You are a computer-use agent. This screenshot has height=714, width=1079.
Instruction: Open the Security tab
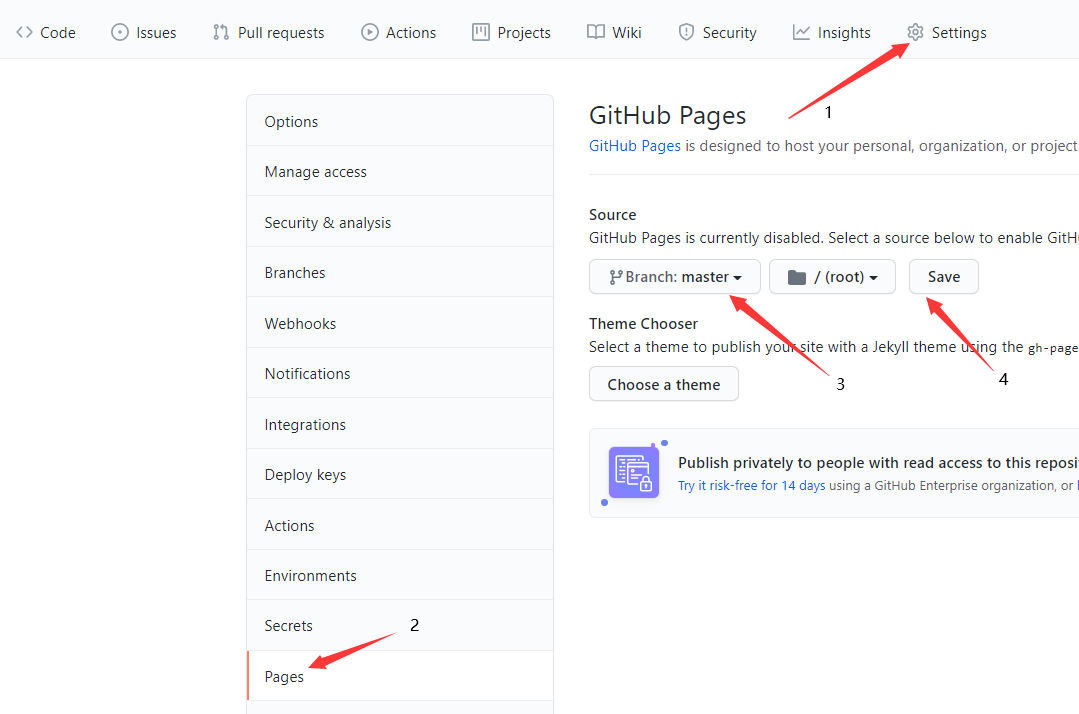(717, 32)
